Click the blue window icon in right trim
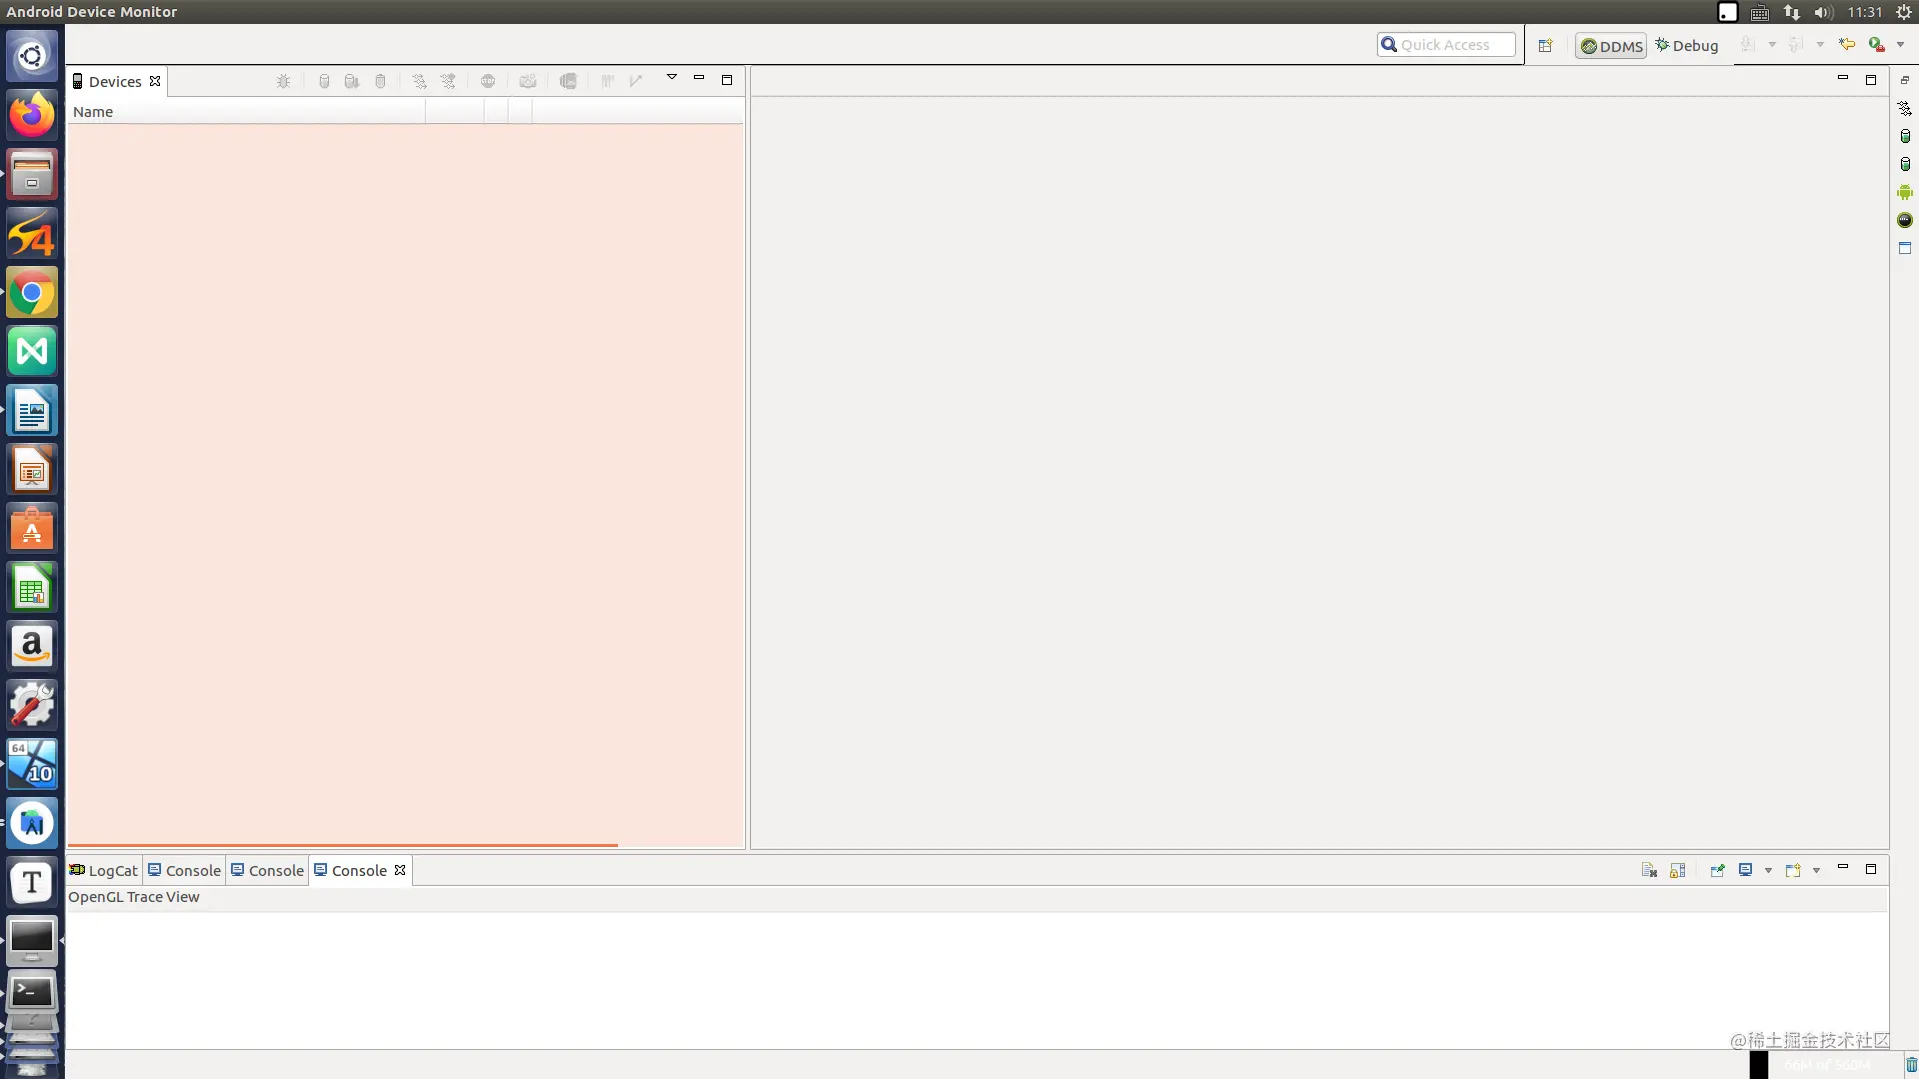 [1905, 248]
